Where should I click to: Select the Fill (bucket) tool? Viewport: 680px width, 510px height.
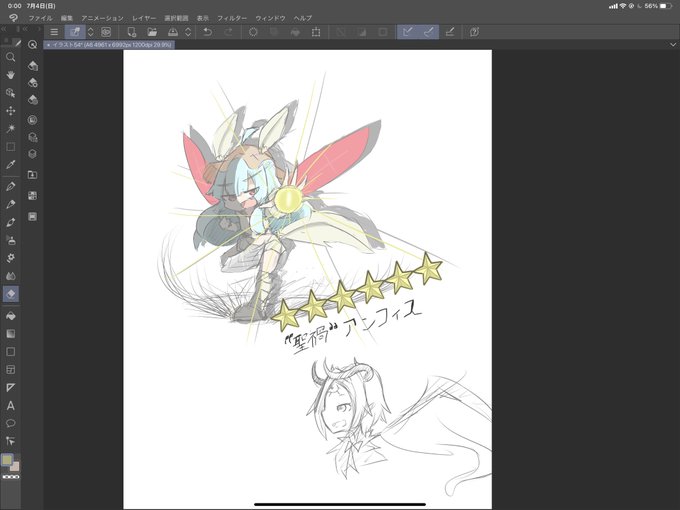pyautogui.click(x=11, y=316)
